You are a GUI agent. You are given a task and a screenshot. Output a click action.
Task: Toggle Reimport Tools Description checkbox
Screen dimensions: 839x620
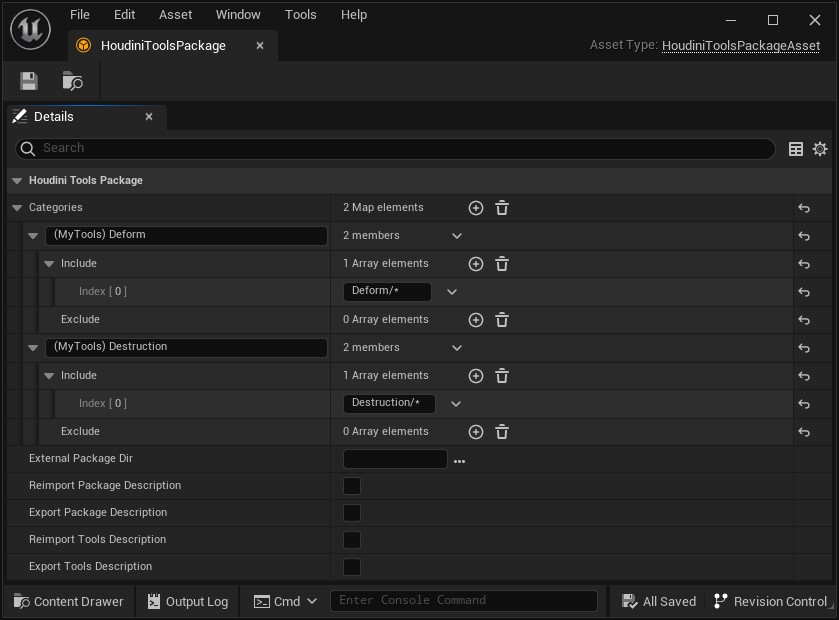(x=352, y=540)
